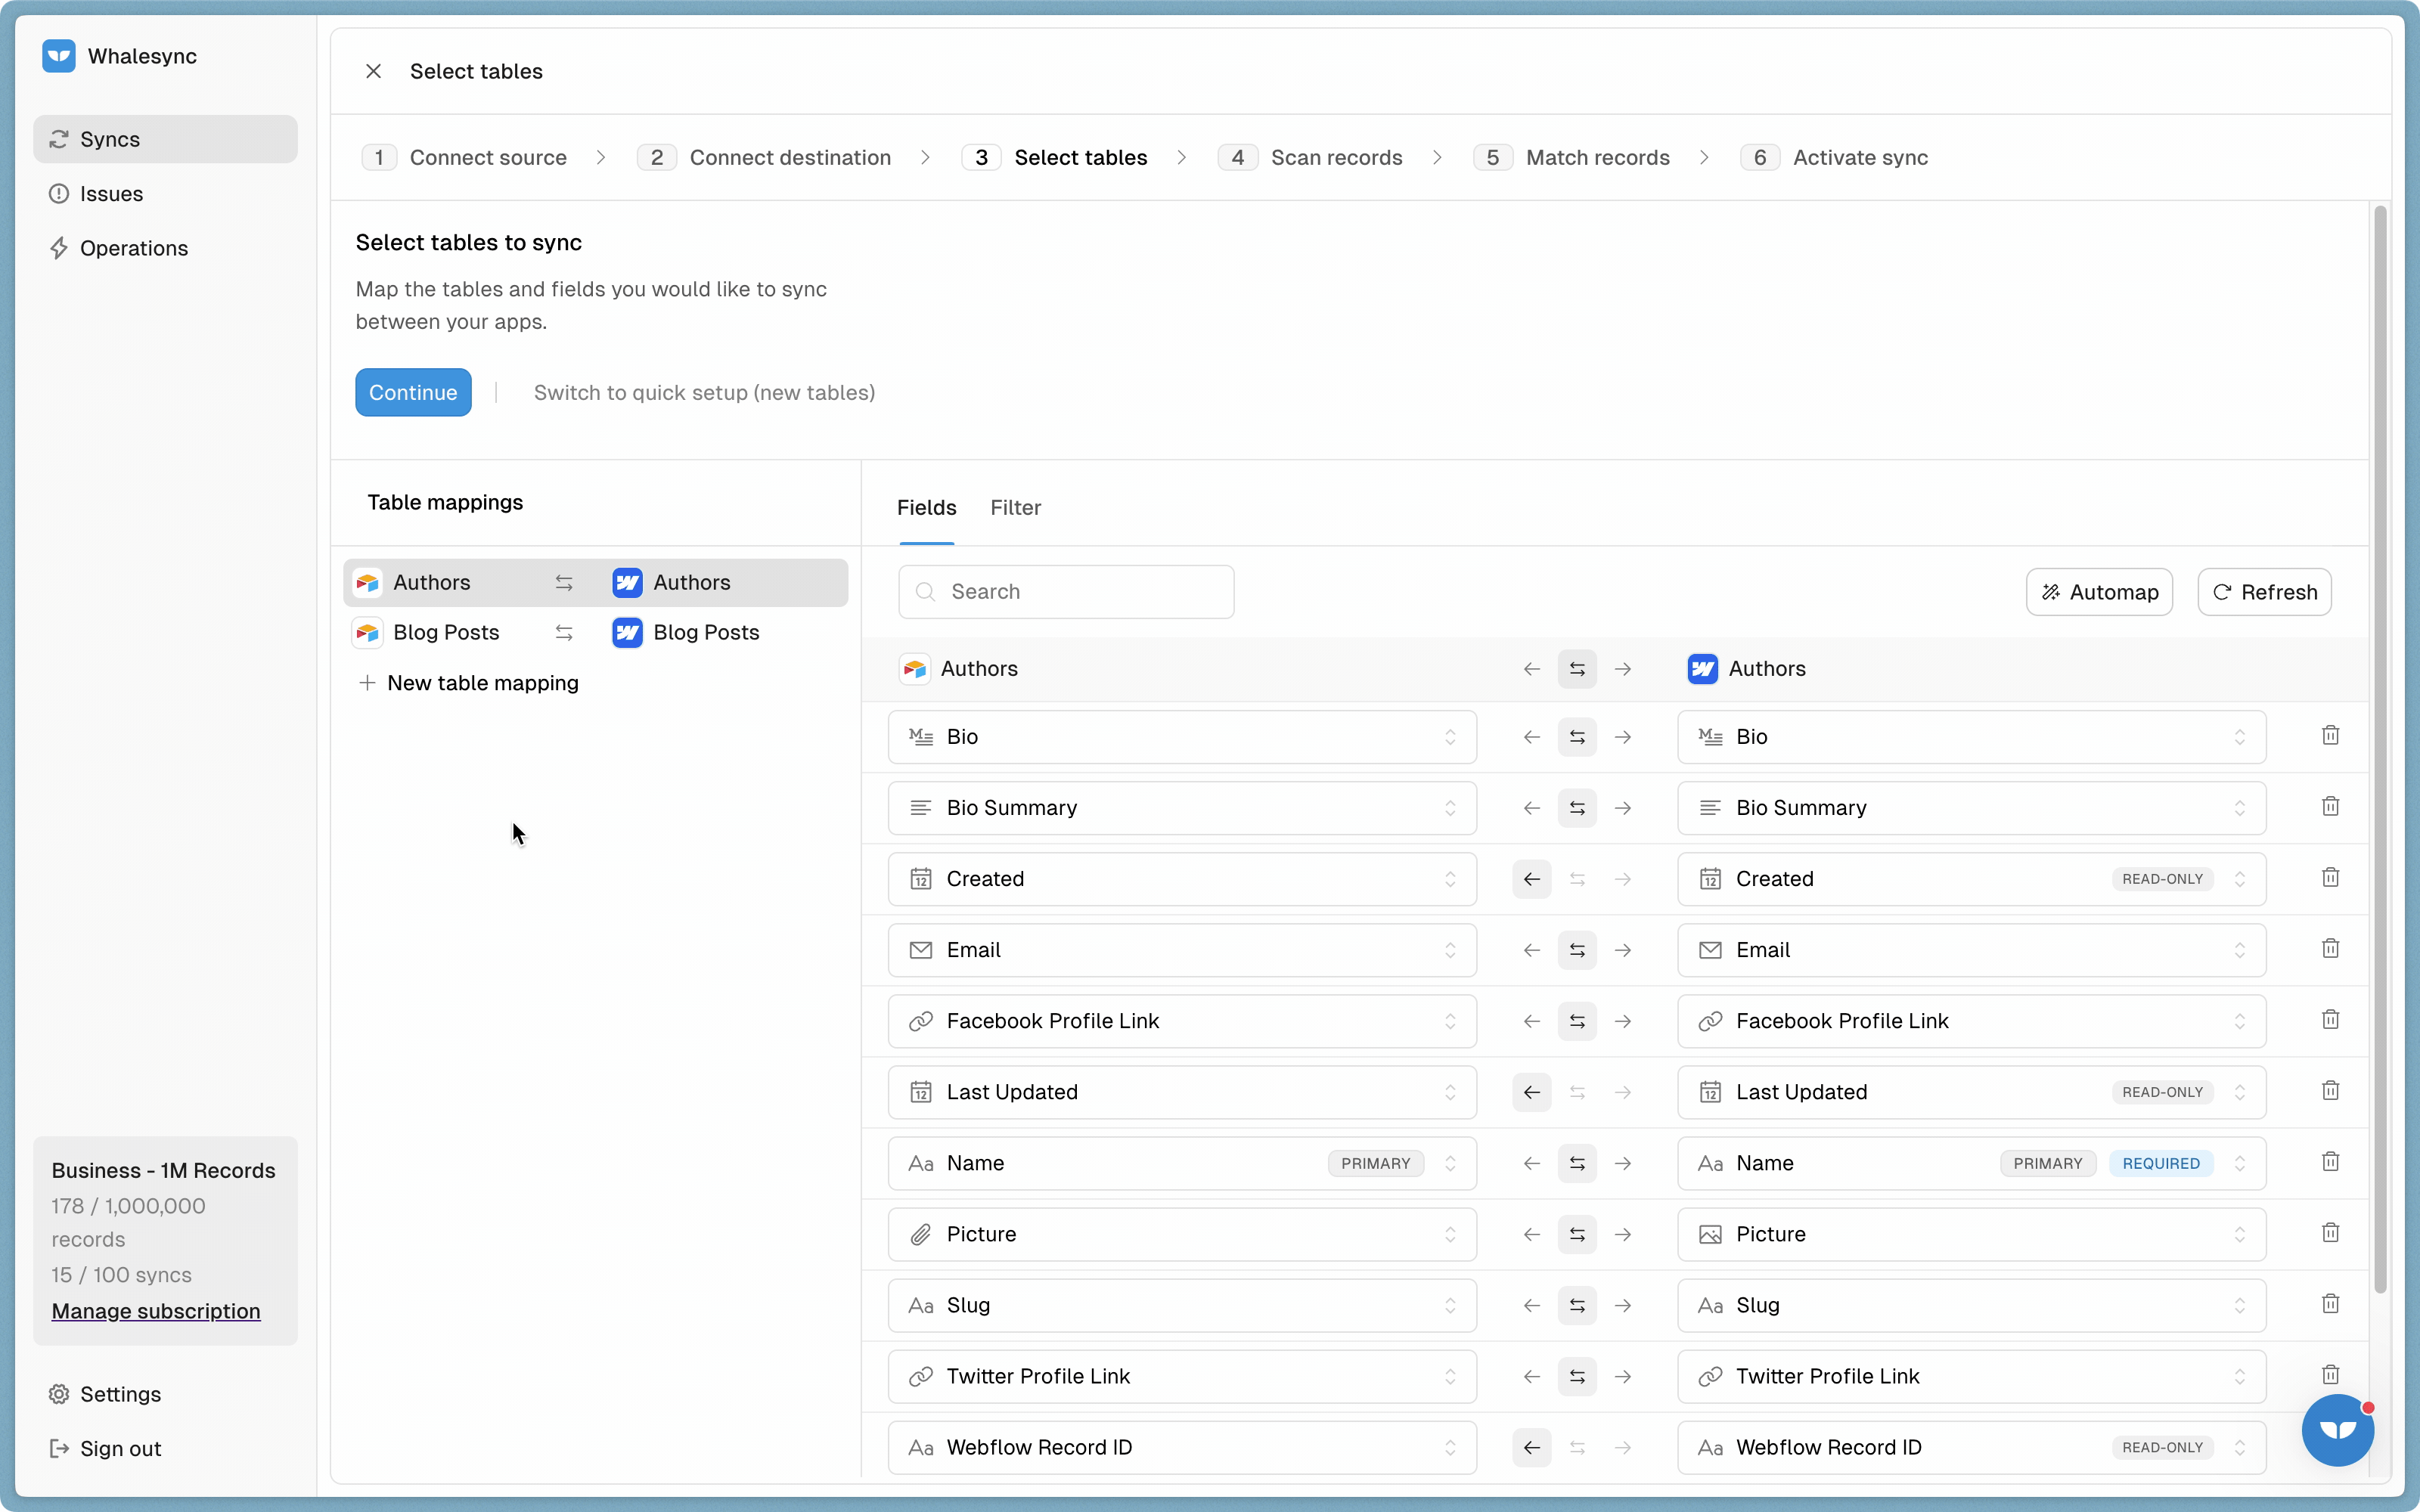Go to step 1 Connect source
This screenshot has width=2420, height=1512.
464,157
